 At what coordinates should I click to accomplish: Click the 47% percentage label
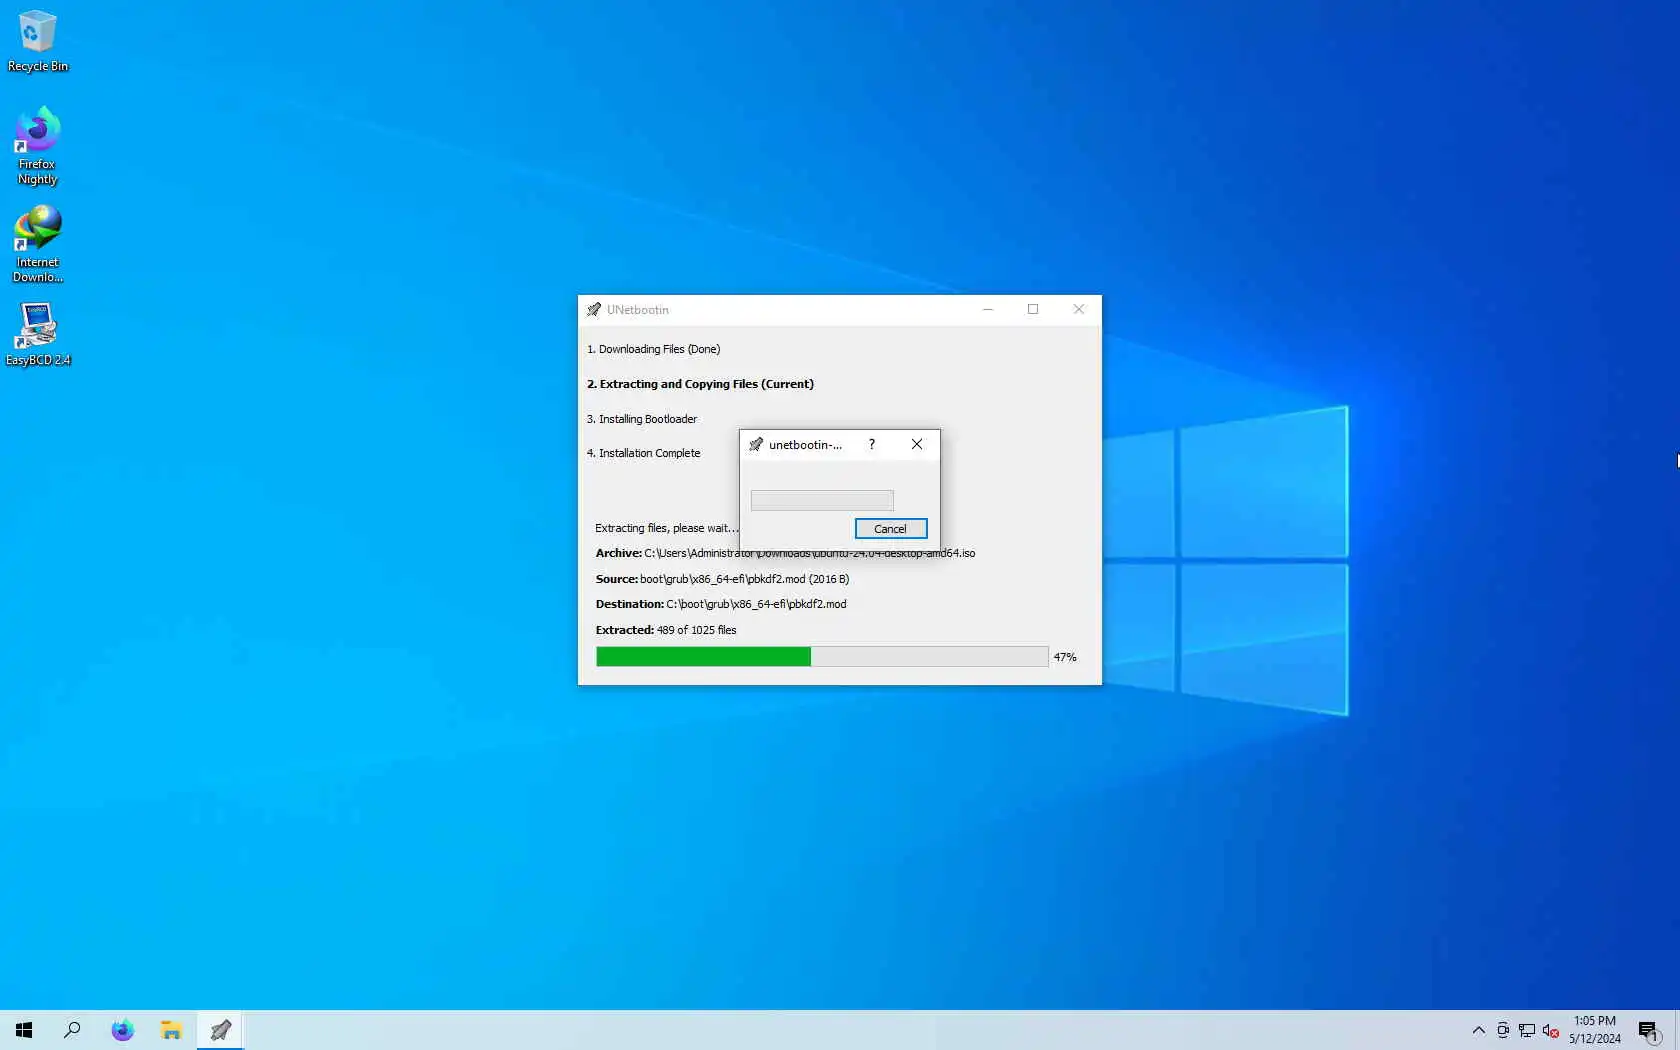pyautogui.click(x=1065, y=657)
